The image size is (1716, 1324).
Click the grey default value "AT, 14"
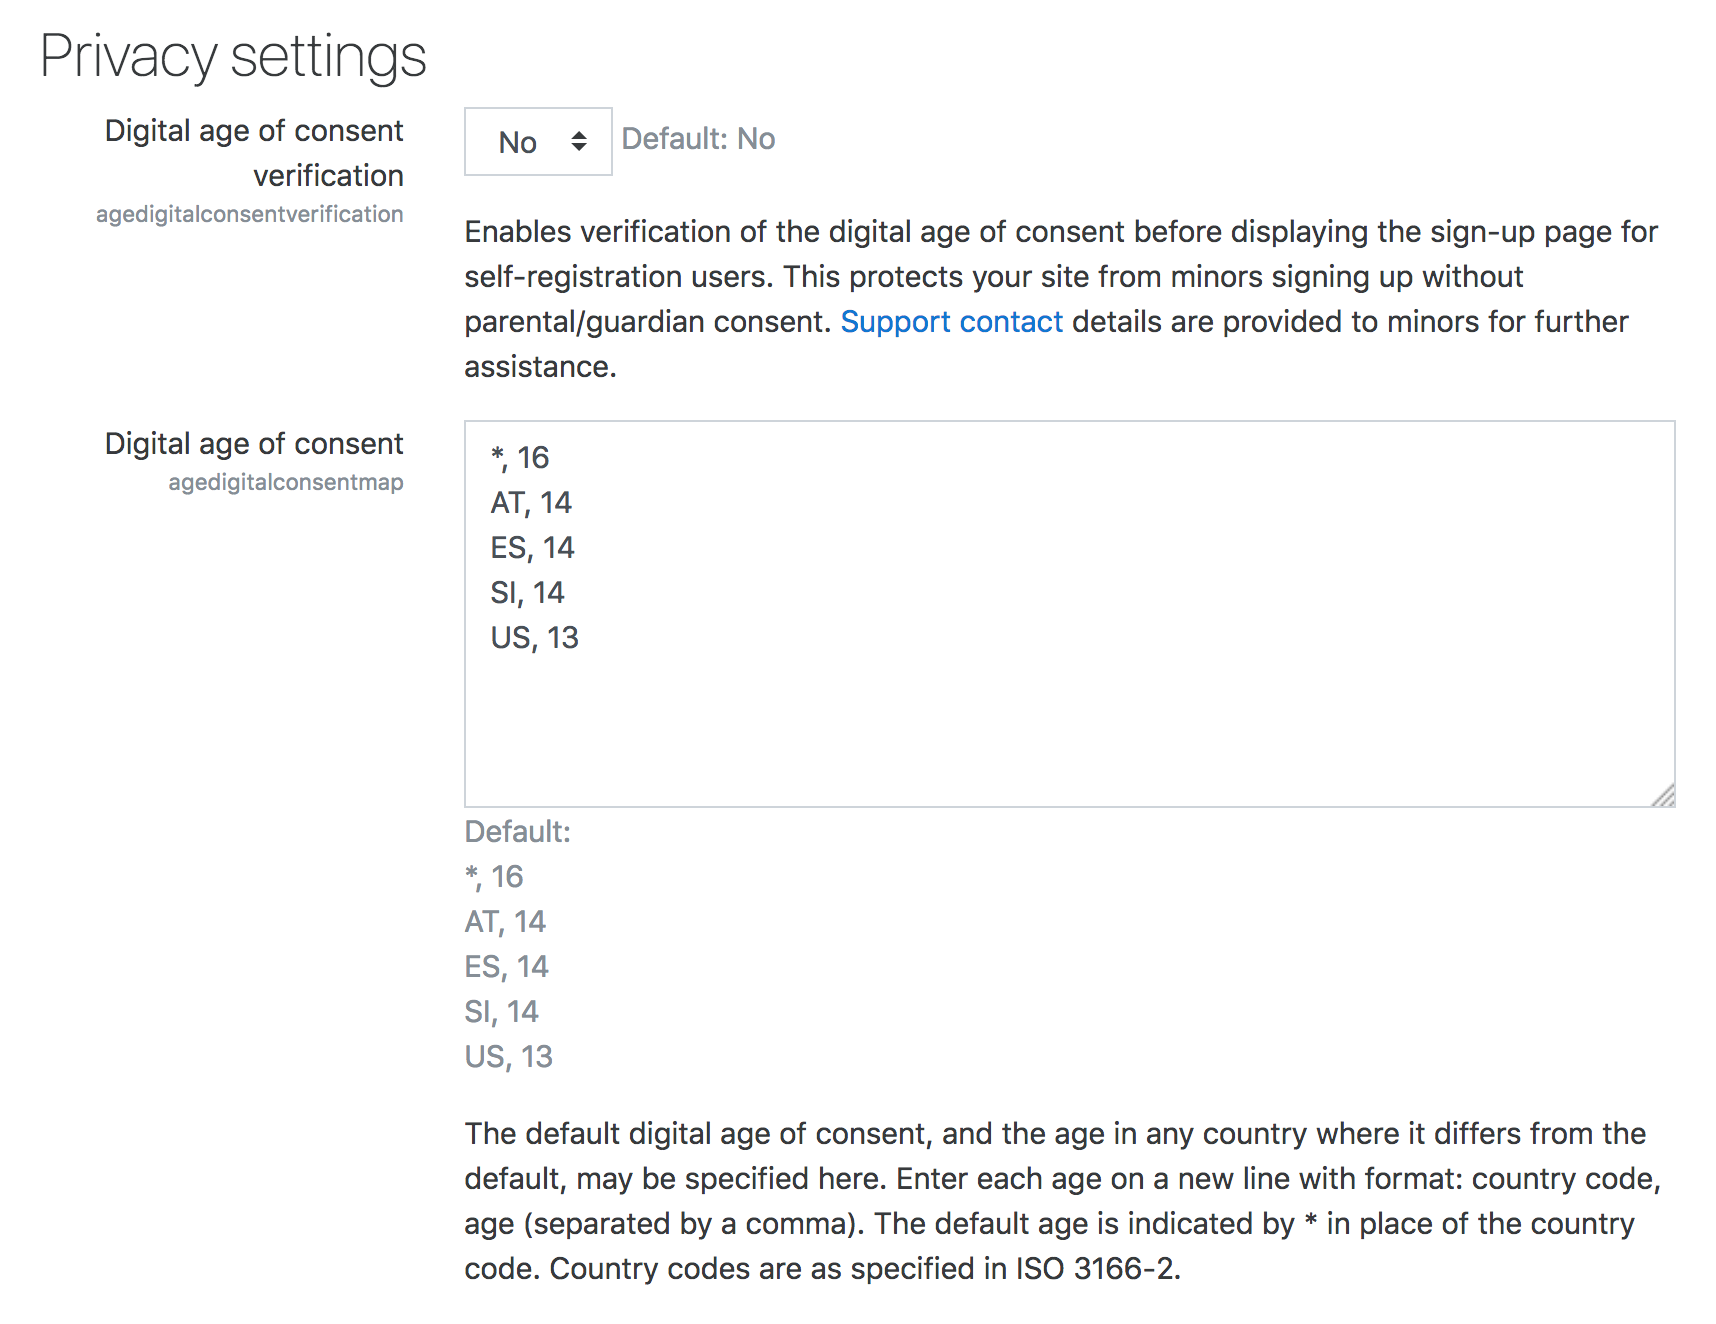[x=505, y=922]
